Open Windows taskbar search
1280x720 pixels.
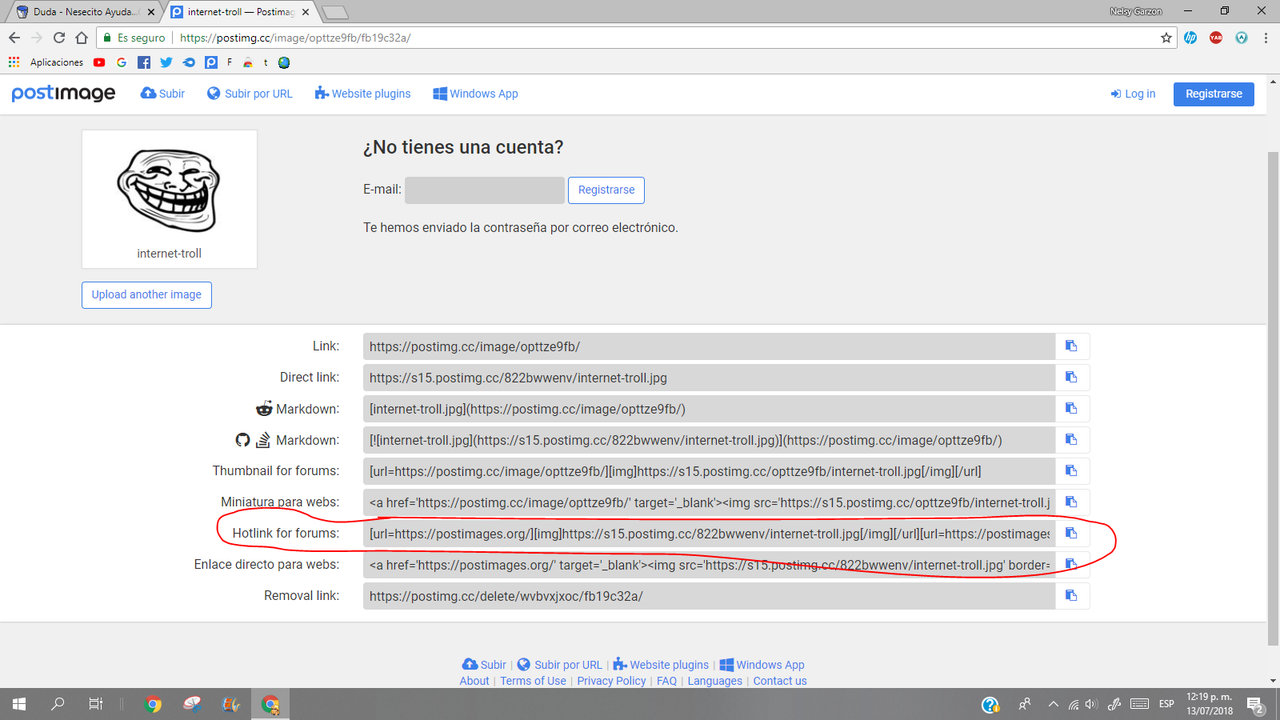pos(57,704)
